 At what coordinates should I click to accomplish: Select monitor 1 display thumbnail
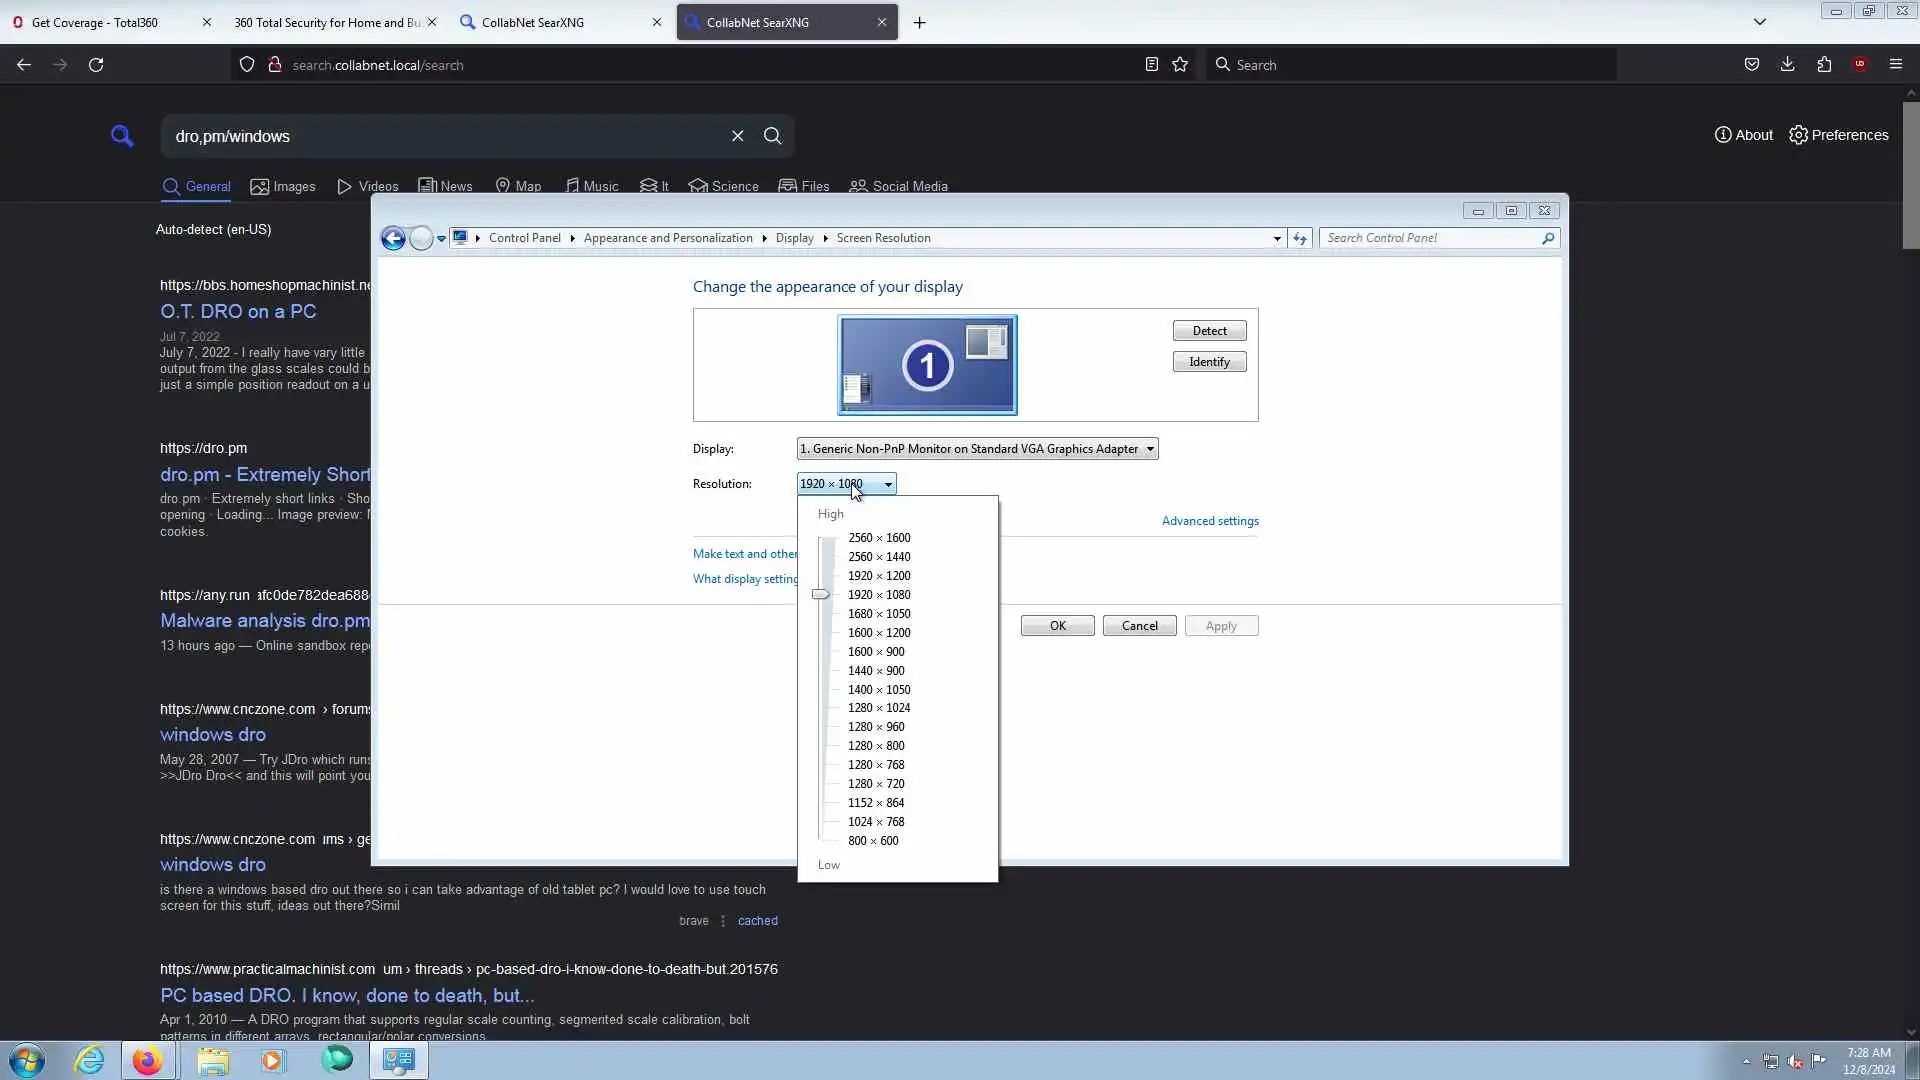[927, 365]
